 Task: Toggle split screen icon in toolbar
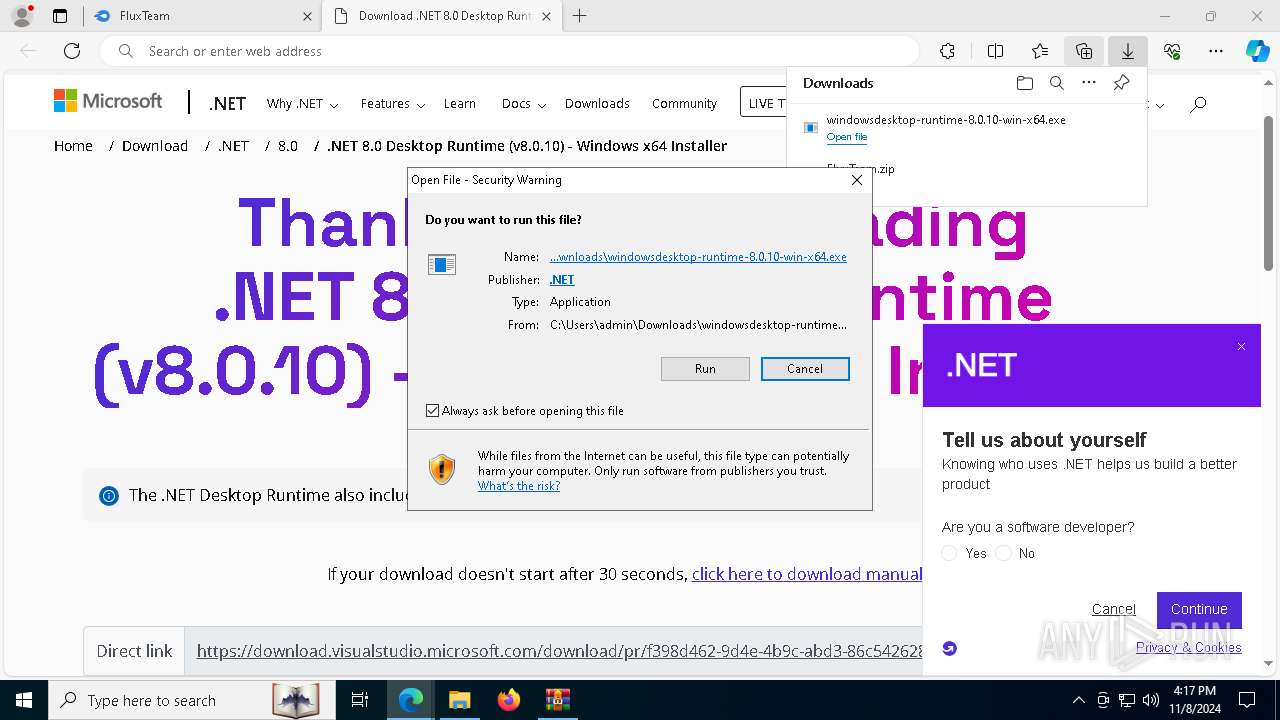pos(995,51)
